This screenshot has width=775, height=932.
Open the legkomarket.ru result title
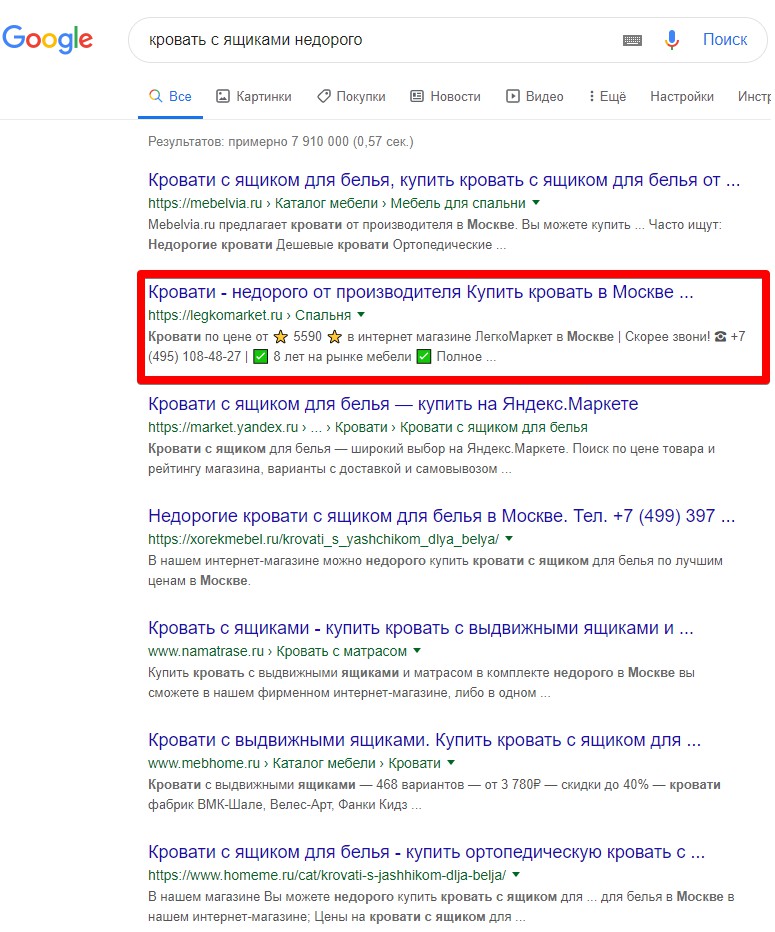pos(421,292)
